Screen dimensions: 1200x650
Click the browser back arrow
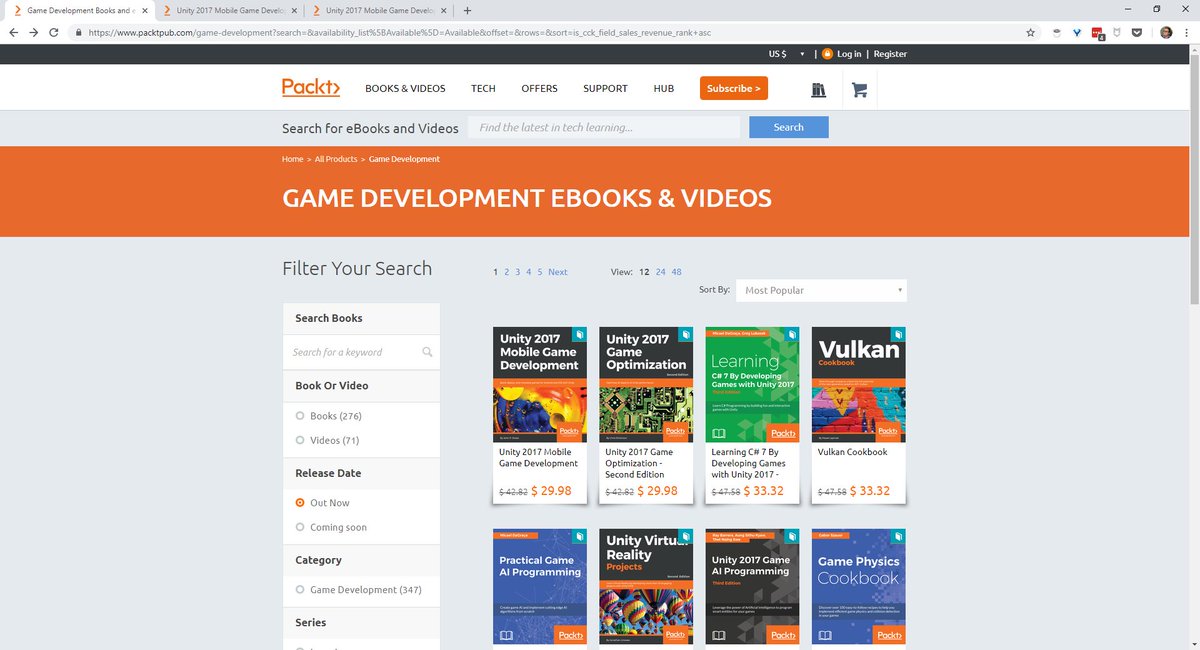coord(15,32)
